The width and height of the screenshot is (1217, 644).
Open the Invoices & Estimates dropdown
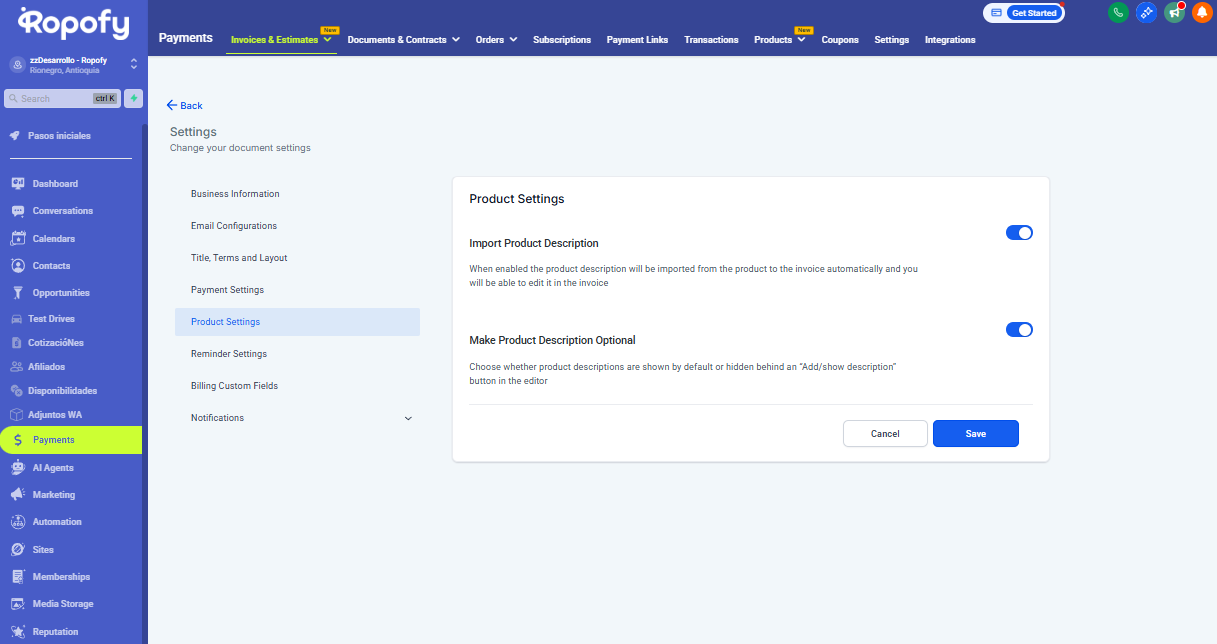point(281,40)
